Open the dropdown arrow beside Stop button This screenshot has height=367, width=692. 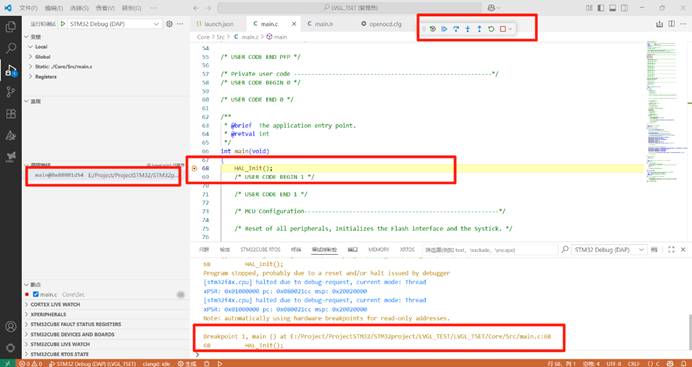point(510,29)
